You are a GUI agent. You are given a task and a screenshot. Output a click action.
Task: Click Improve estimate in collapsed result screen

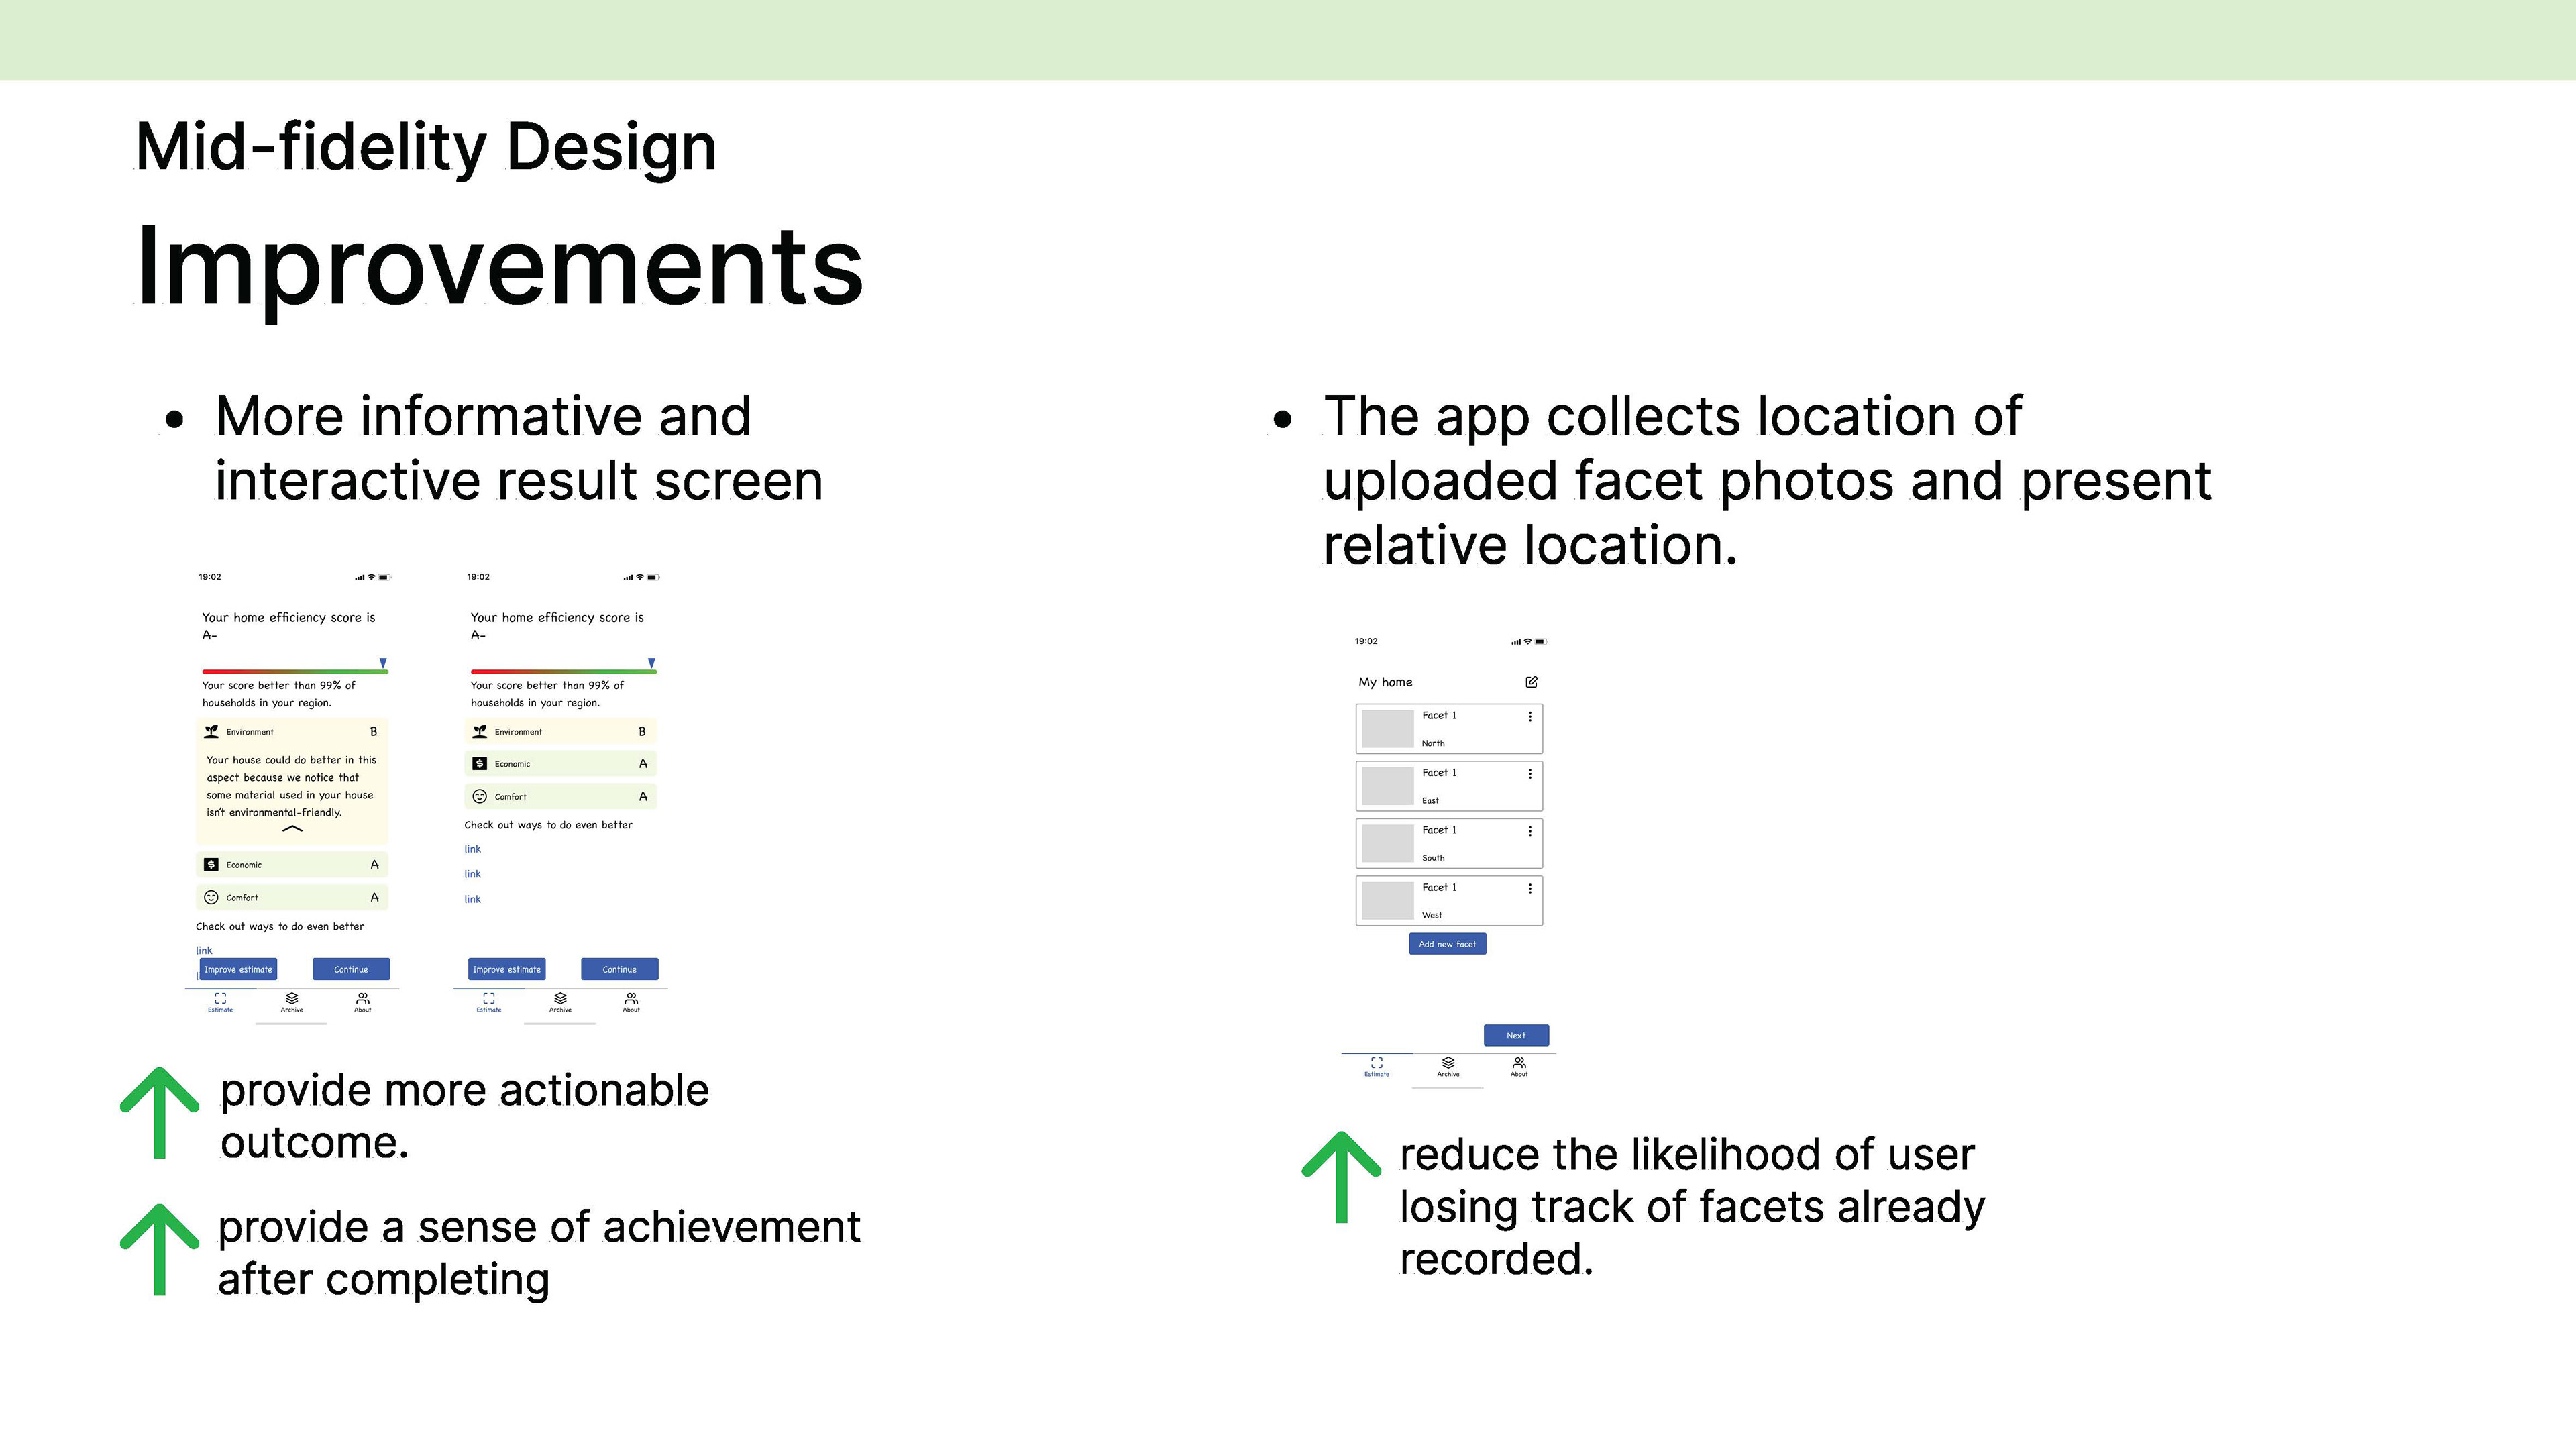pyautogui.click(x=507, y=969)
